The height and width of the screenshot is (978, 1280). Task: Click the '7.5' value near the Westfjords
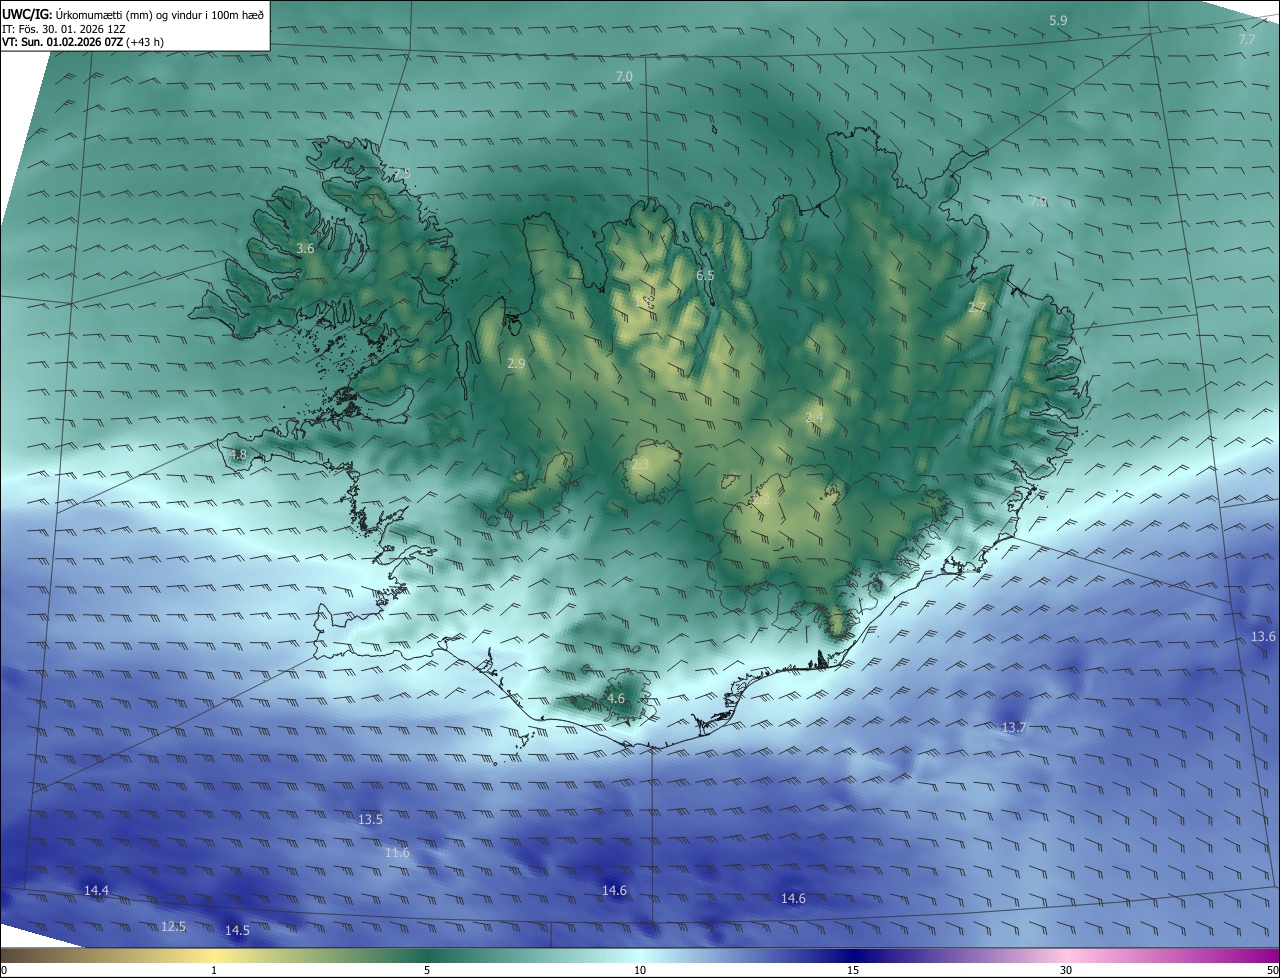[x=401, y=174]
